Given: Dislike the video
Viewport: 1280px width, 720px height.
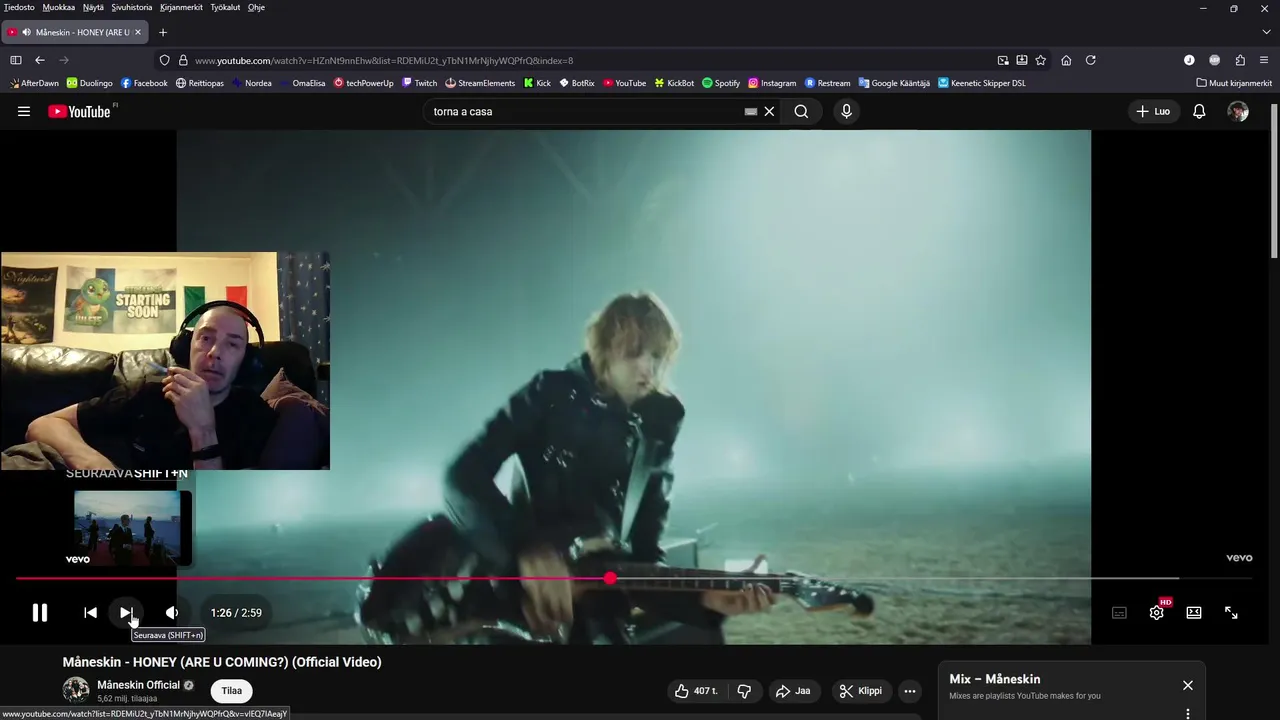Looking at the screenshot, I should (x=744, y=691).
